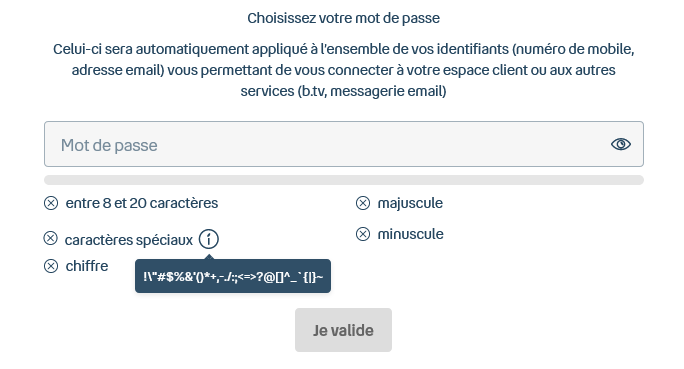
Task: Click the X icon beside majuscule
Action: (x=363, y=203)
